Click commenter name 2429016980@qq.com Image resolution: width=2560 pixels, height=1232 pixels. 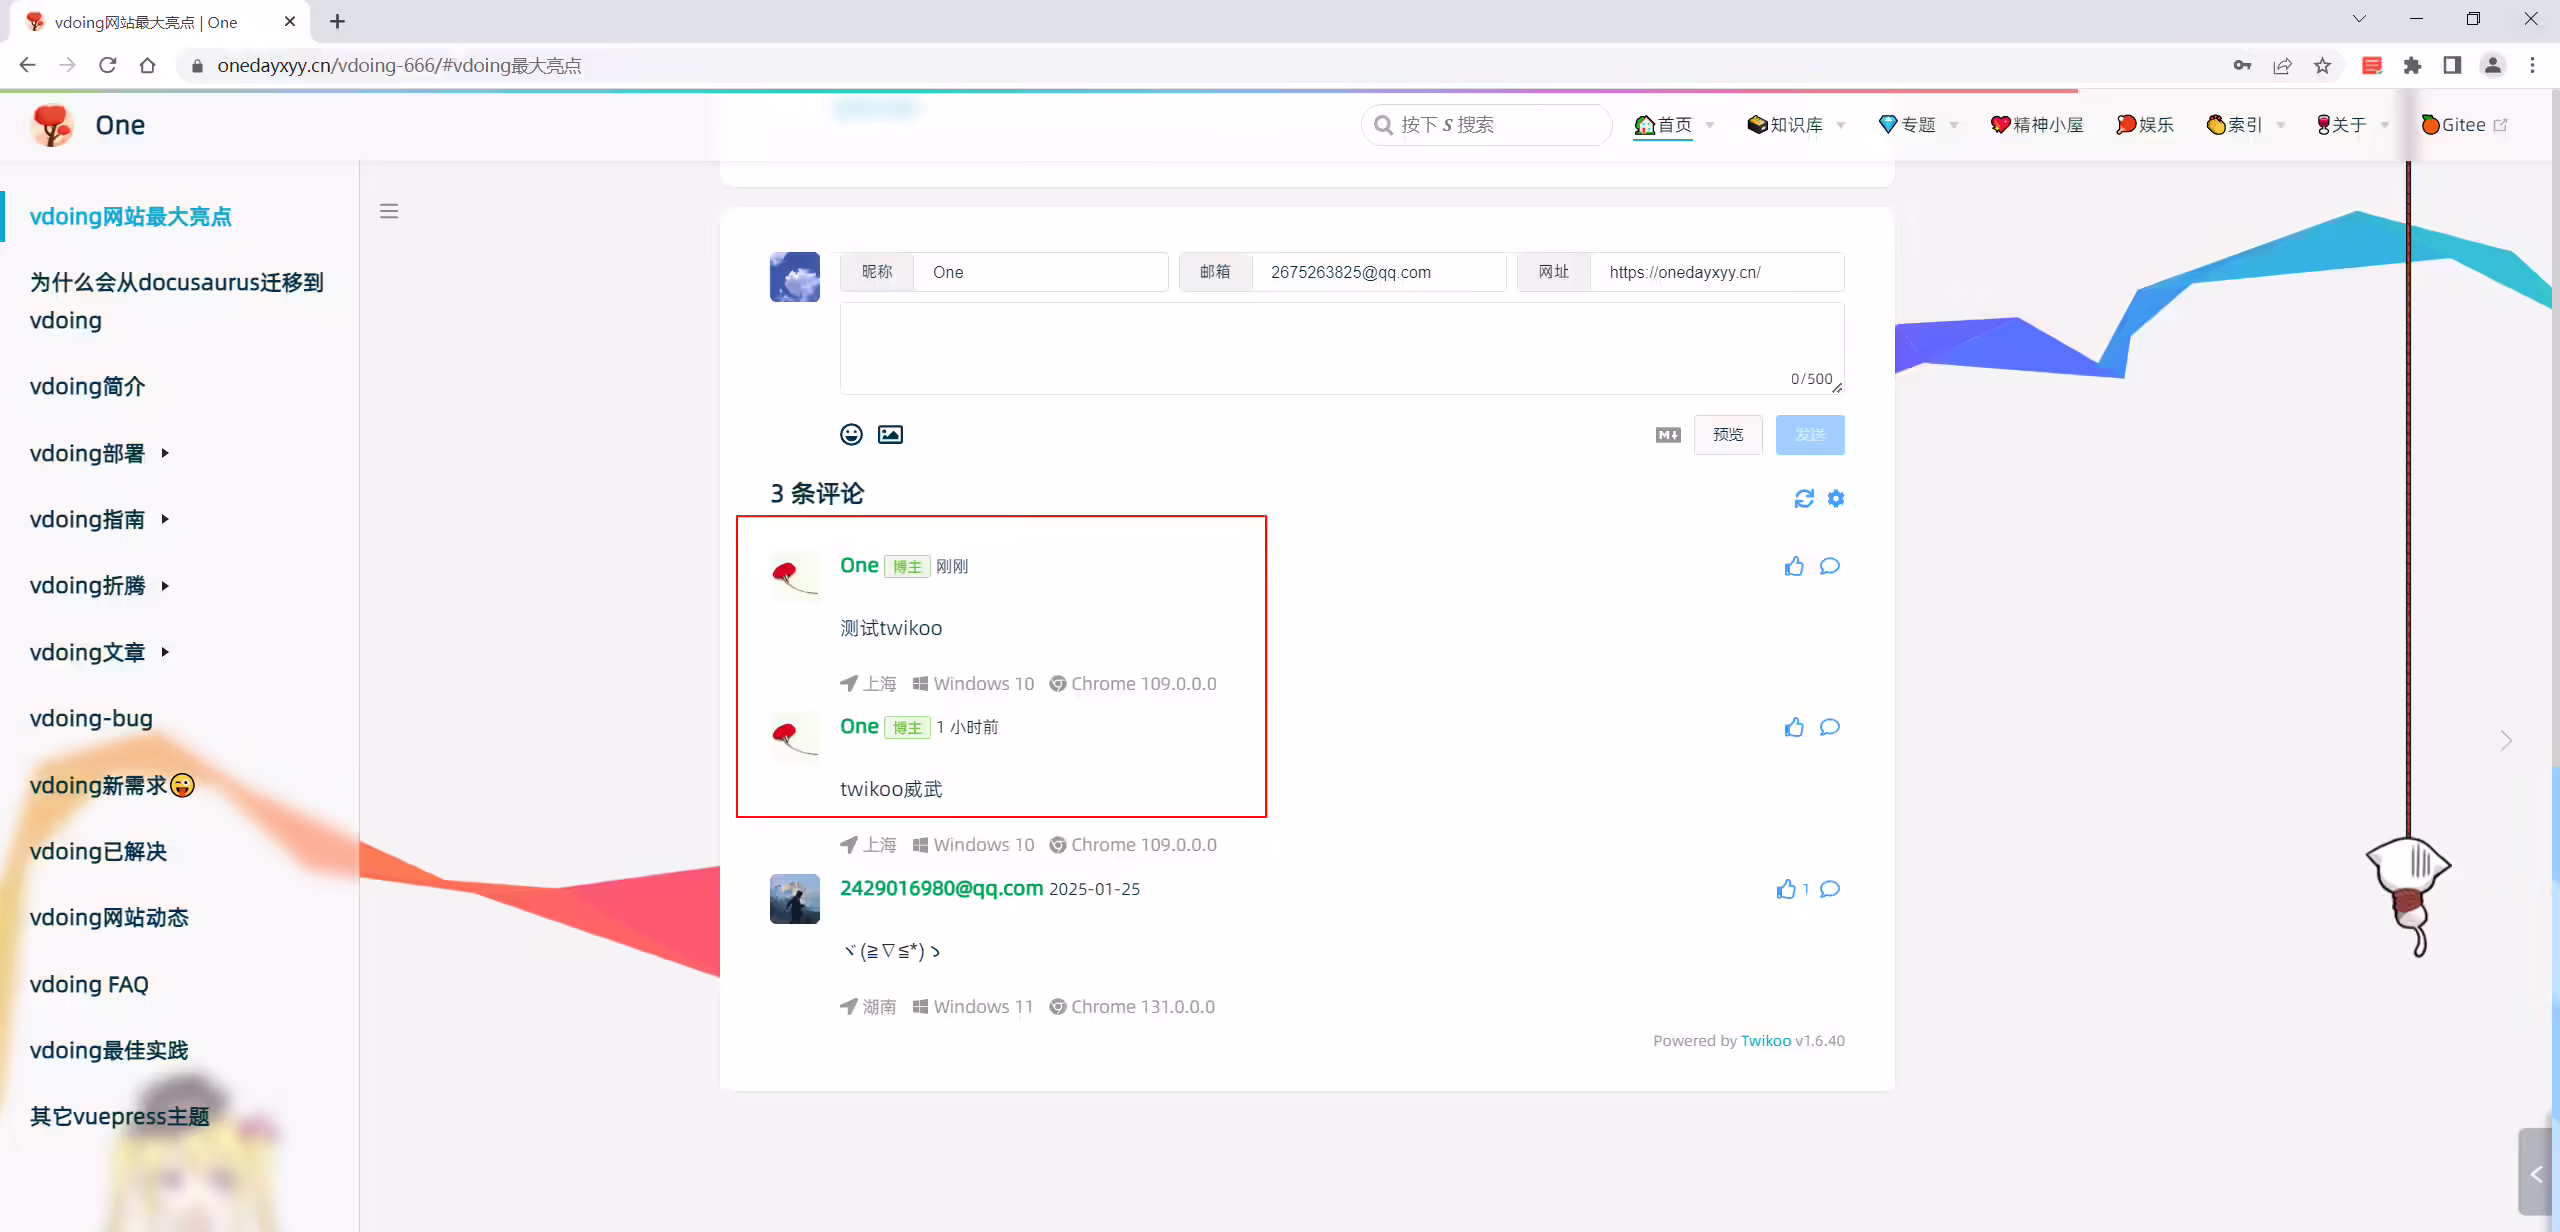[x=941, y=888]
